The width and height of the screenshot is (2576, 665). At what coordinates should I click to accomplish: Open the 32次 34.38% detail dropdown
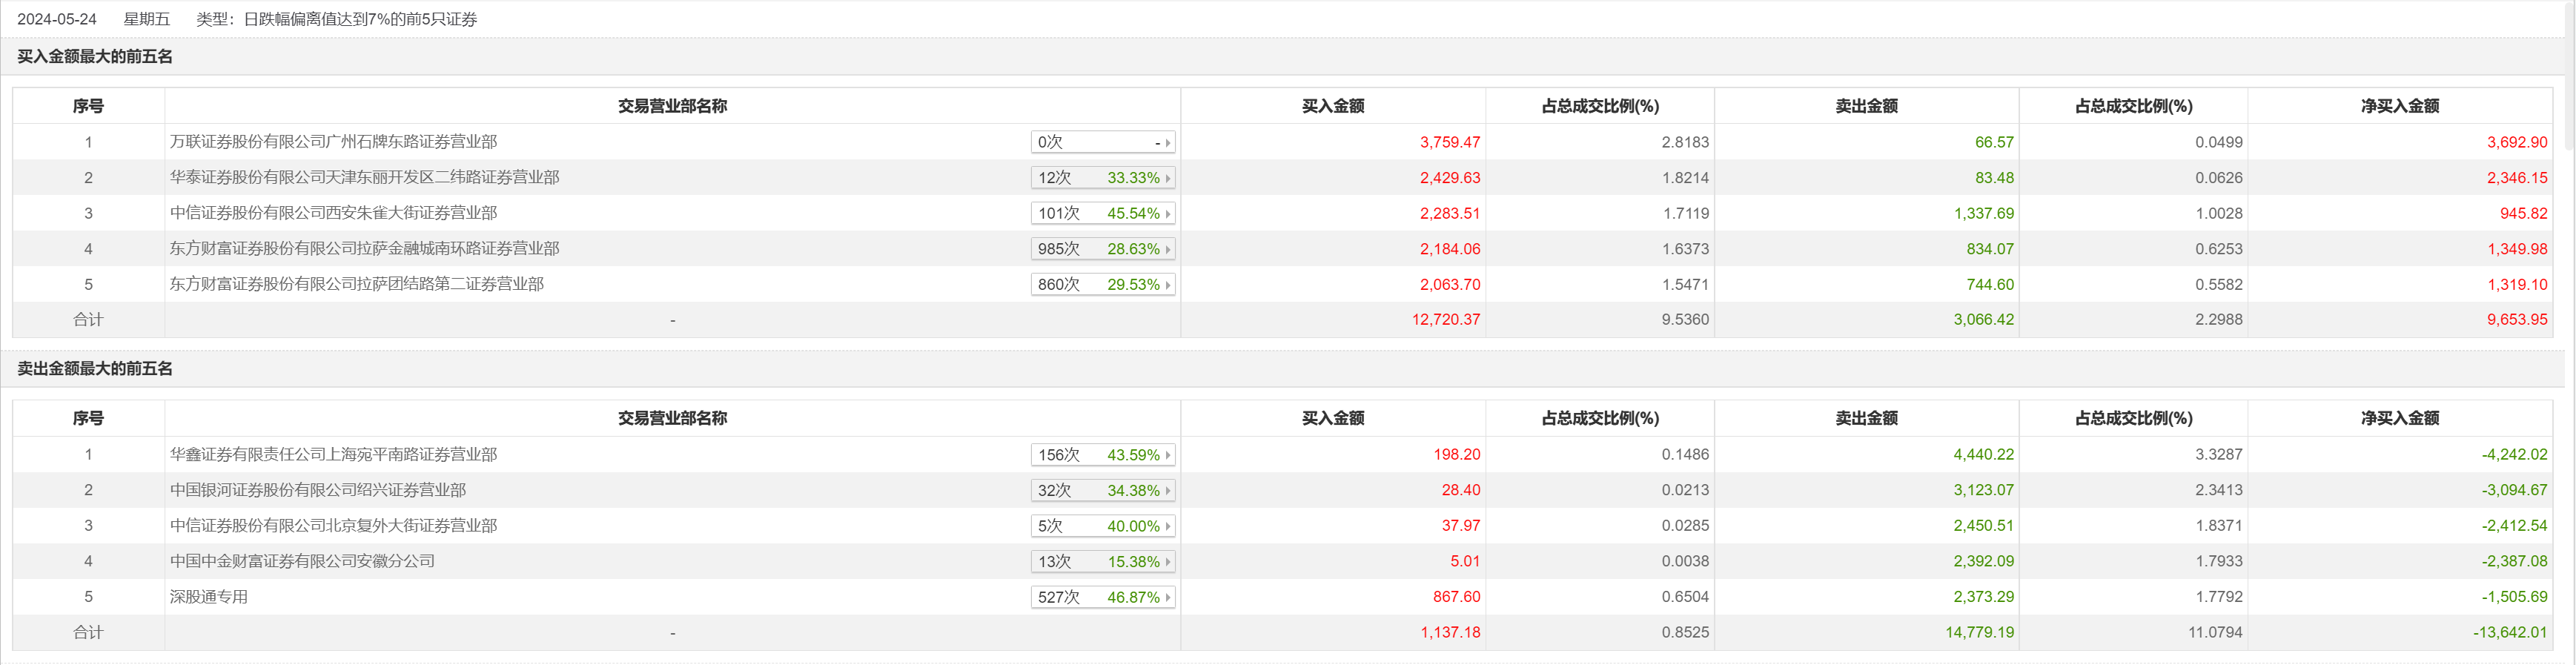tap(1102, 490)
